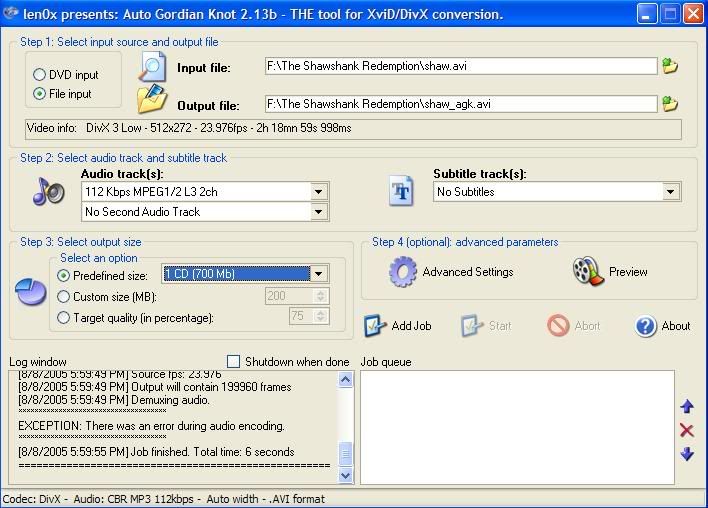Click status bar .AVI format text
Viewport: 708px width, 508px height.
pyautogui.click(x=298, y=499)
